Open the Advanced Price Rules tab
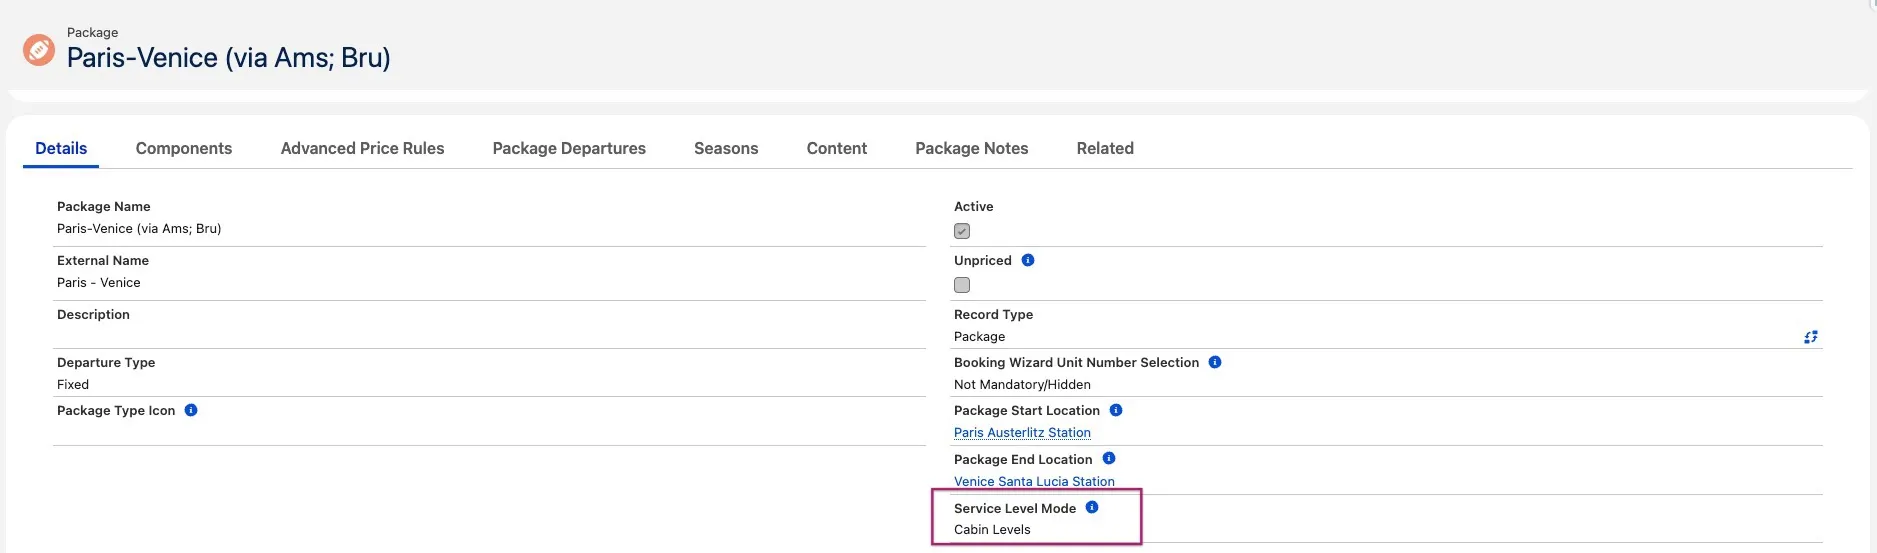The image size is (1877, 553). (x=362, y=148)
